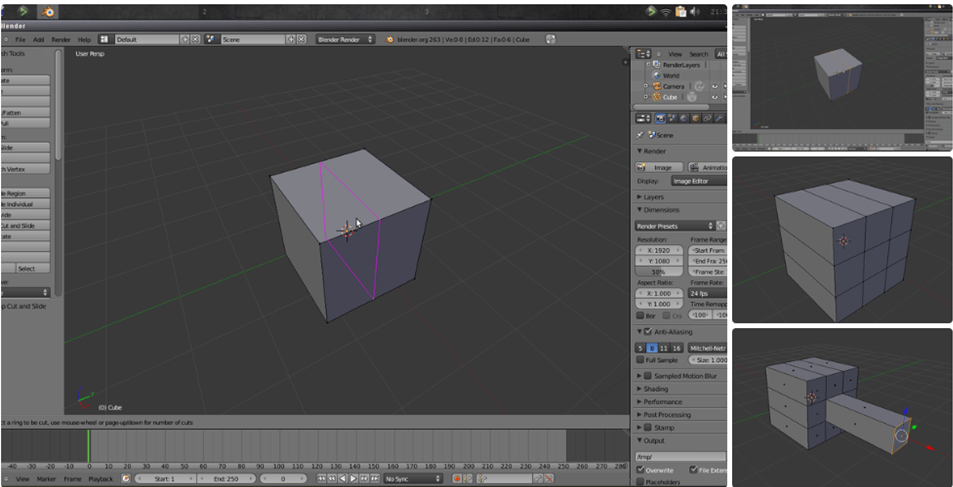Open the timeline Playback menu
Screen dimensions: 953x487
point(101,479)
